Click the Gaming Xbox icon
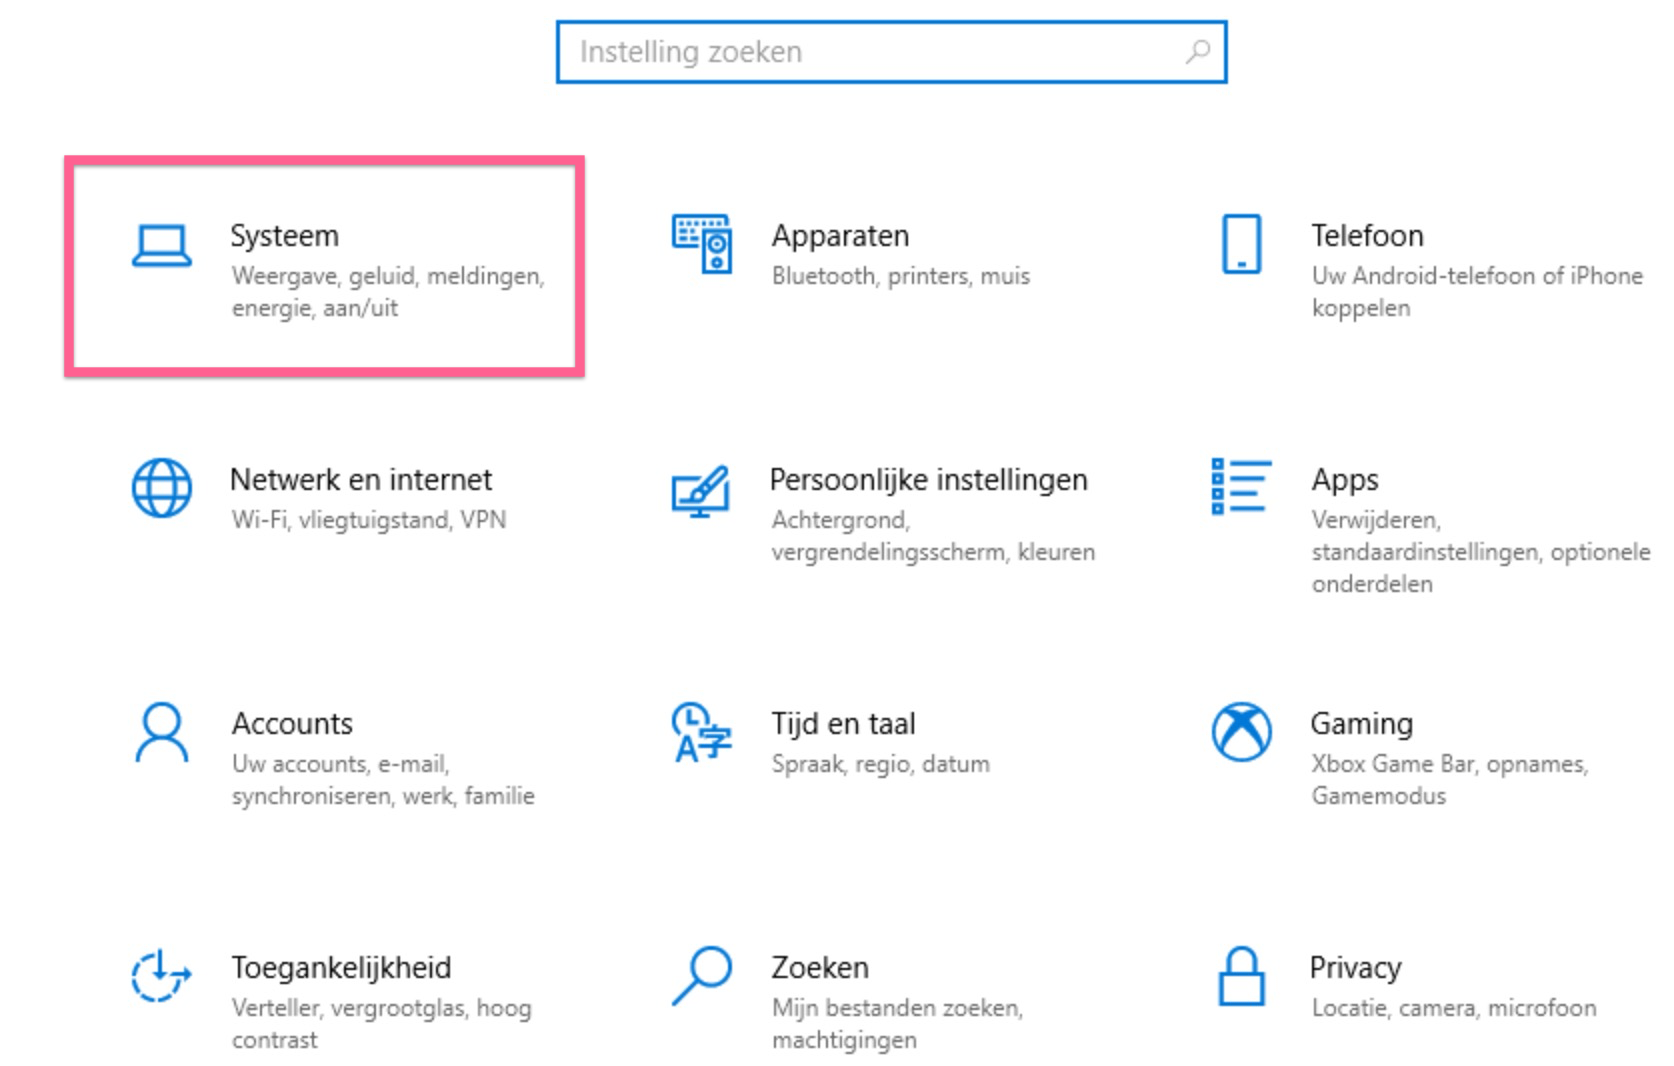Image resolution: width=1674 pixels, height=1066 pixels. [1241, 732]
